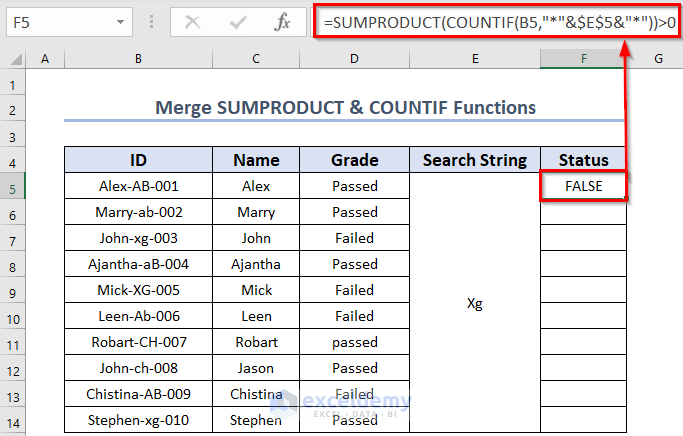Click the Enter checkmark formula icon
Screen dimensions: 683x436
(238, 21)
